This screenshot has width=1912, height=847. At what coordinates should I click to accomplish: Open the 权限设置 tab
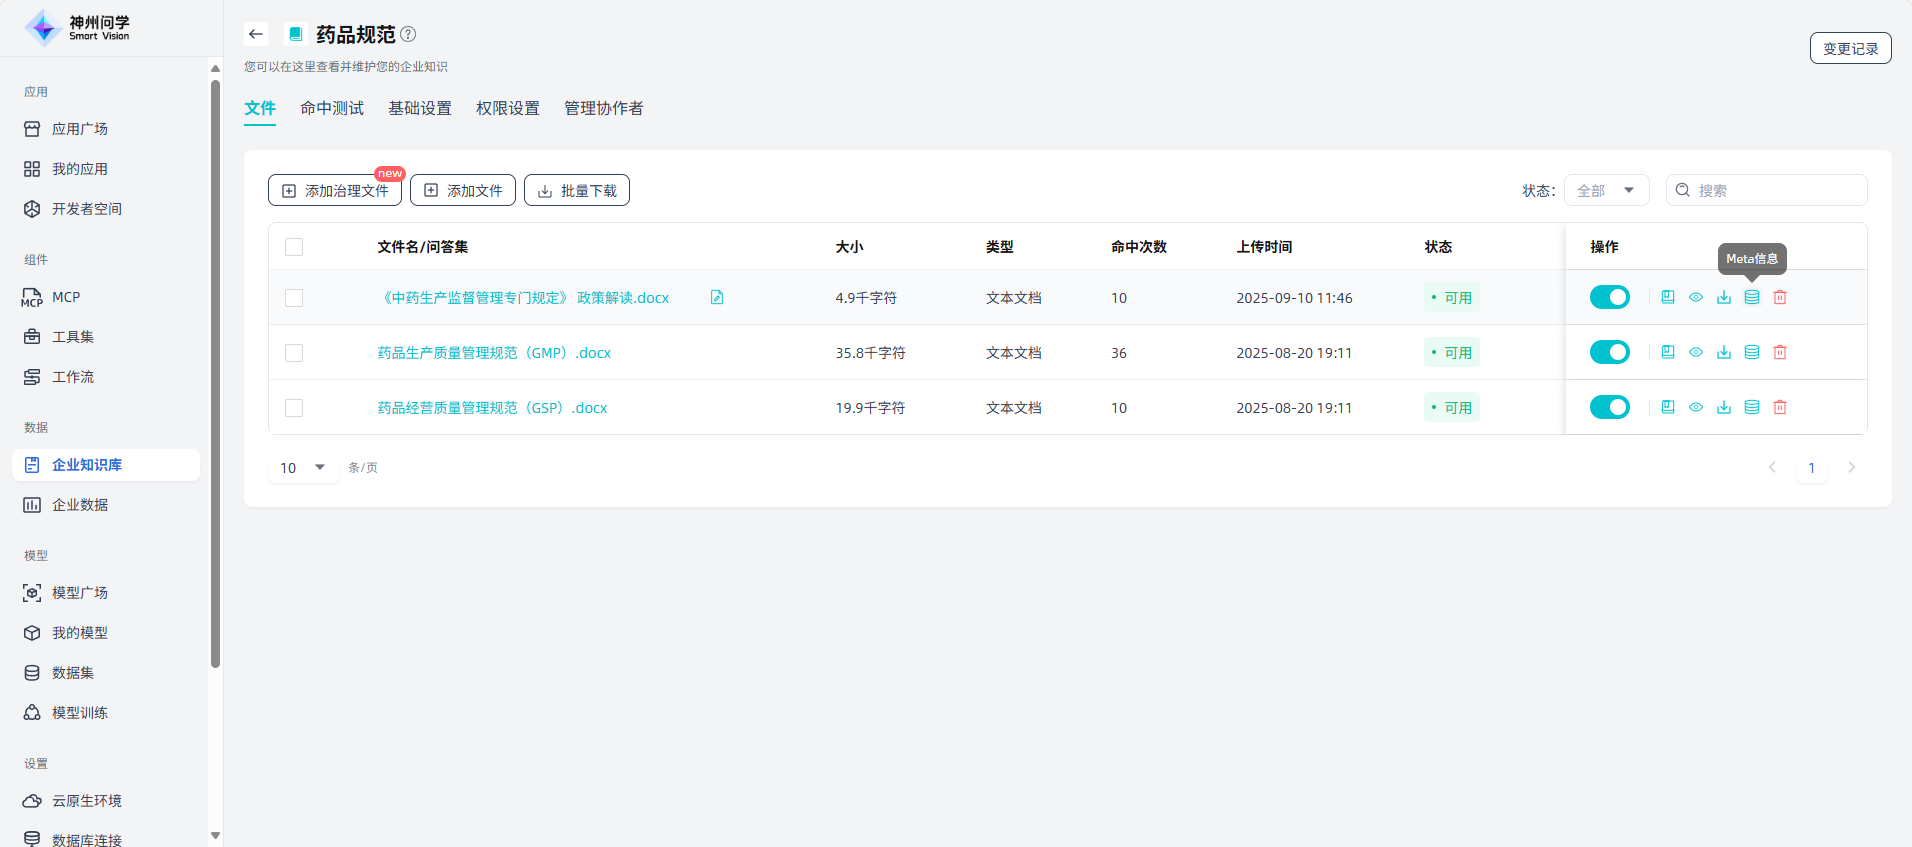click(507, 108)
